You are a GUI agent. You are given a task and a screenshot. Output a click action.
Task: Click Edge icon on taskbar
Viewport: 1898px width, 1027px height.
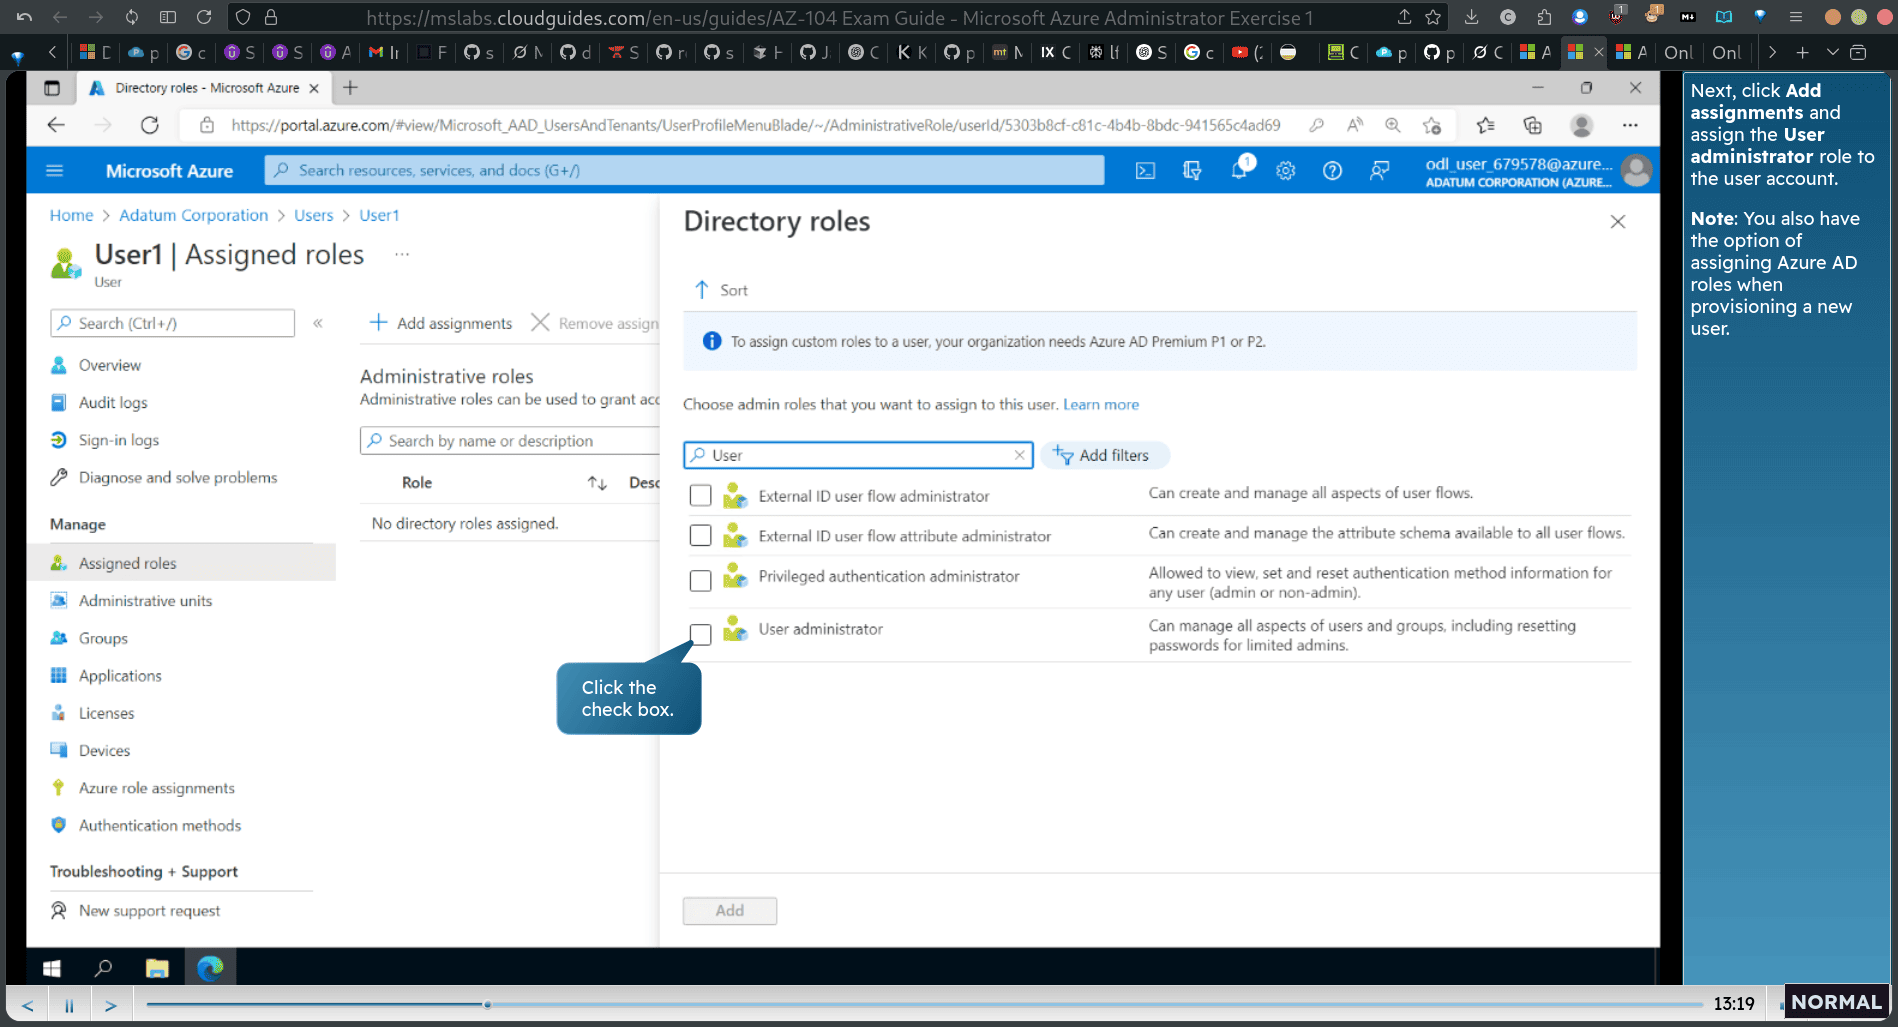[x=210, y=968]
